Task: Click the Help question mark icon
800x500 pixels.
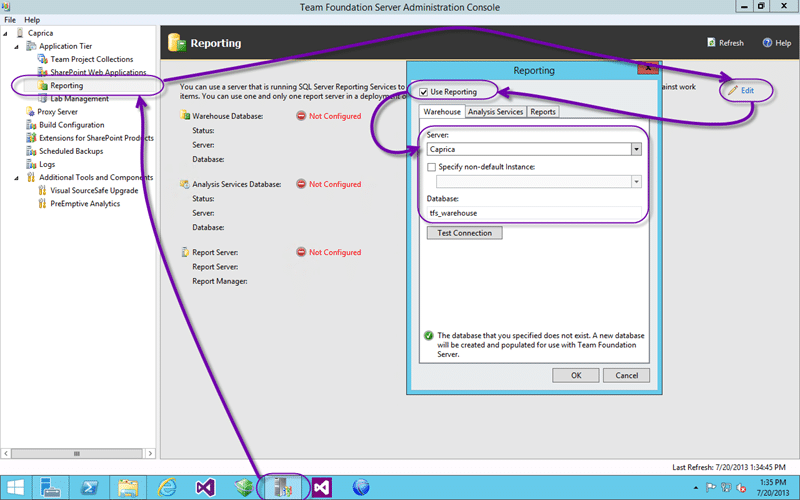Action: click(767, 43)
